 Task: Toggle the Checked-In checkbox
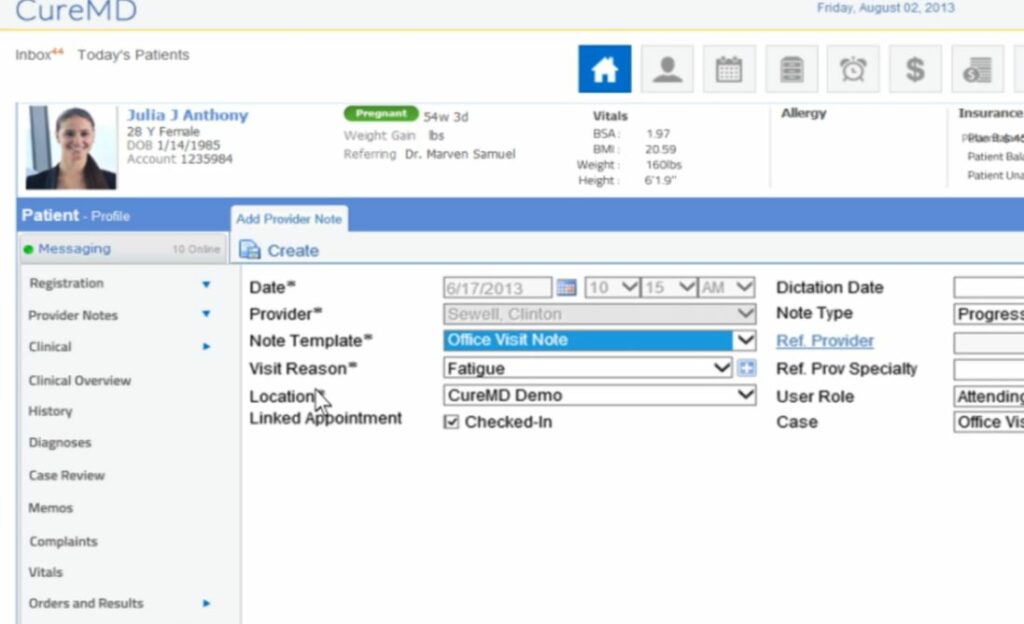(x=451, y=422)
